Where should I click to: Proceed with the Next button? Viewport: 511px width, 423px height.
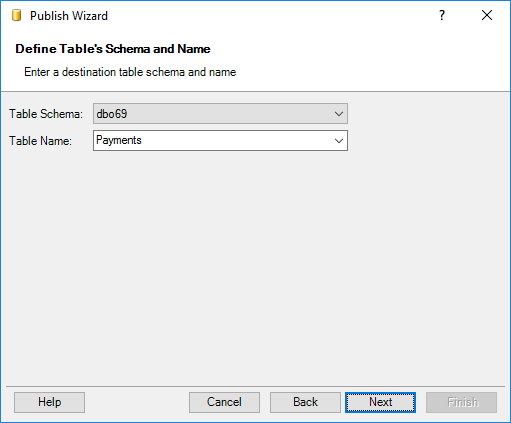coord(380,402)
